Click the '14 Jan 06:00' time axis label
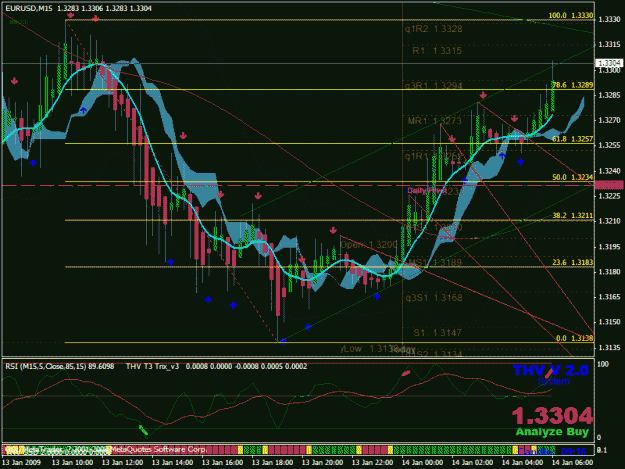This screenshot has height=469, width=625. [x=572, y=463]
